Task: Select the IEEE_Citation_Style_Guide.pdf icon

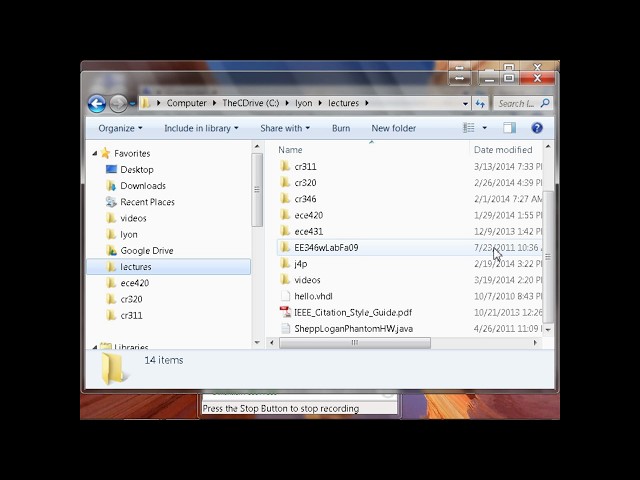Action: point(285,312)
